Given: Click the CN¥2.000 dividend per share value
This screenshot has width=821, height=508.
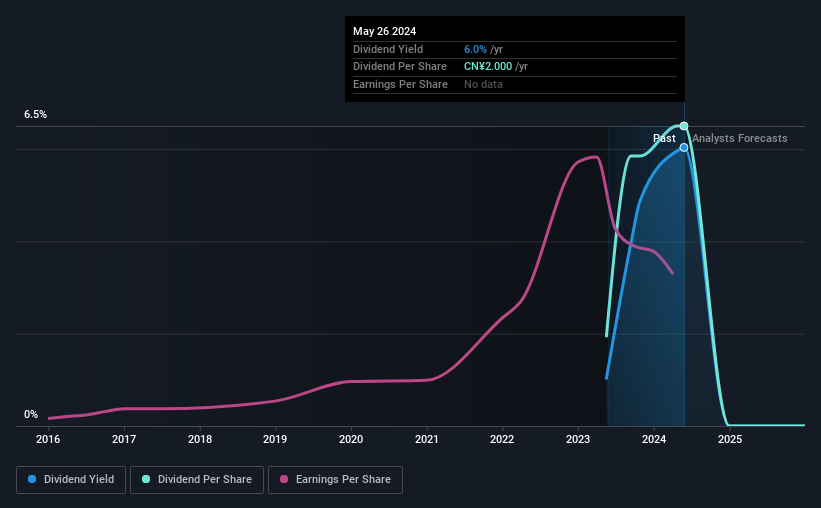Looking at the screenshot, I should click(x=488, y=67).
